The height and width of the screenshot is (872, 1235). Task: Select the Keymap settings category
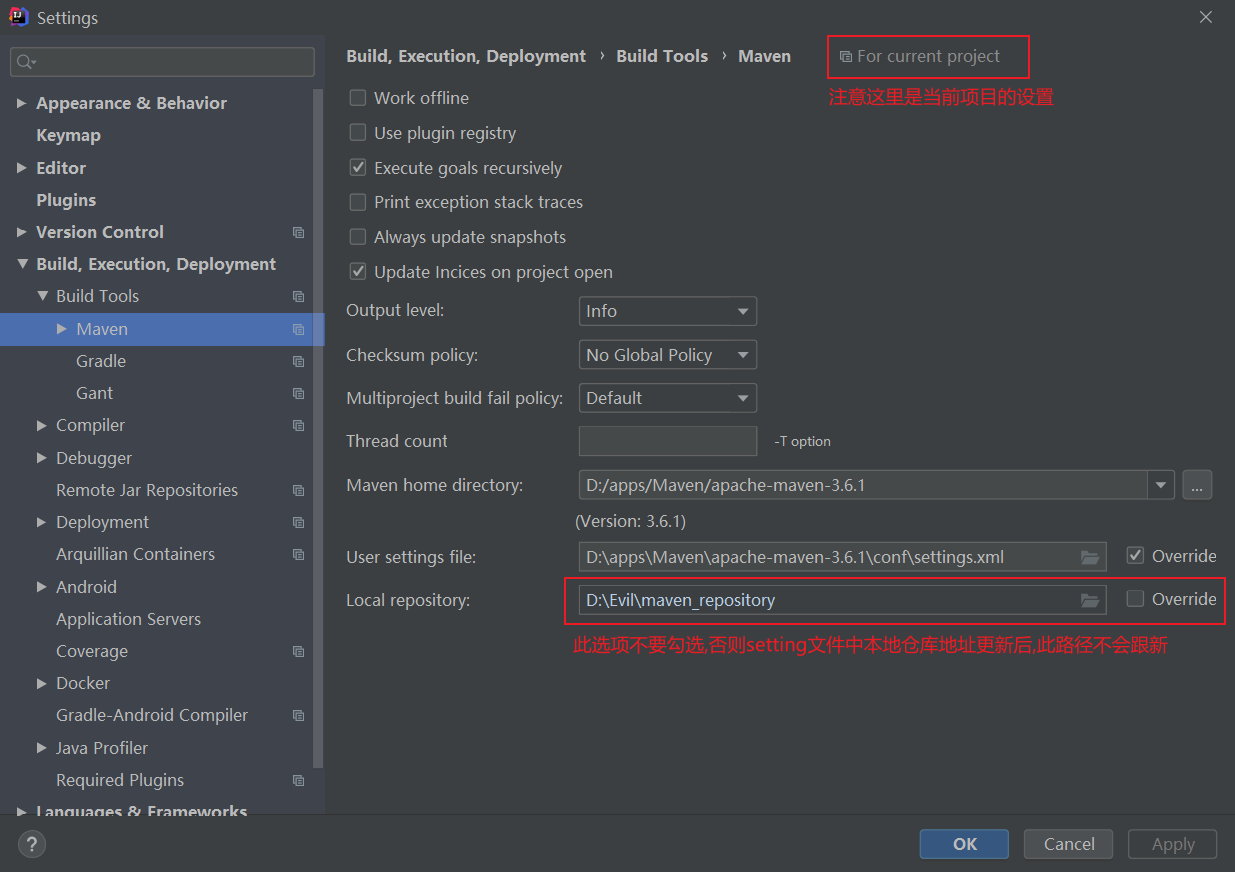coord(68,135)
